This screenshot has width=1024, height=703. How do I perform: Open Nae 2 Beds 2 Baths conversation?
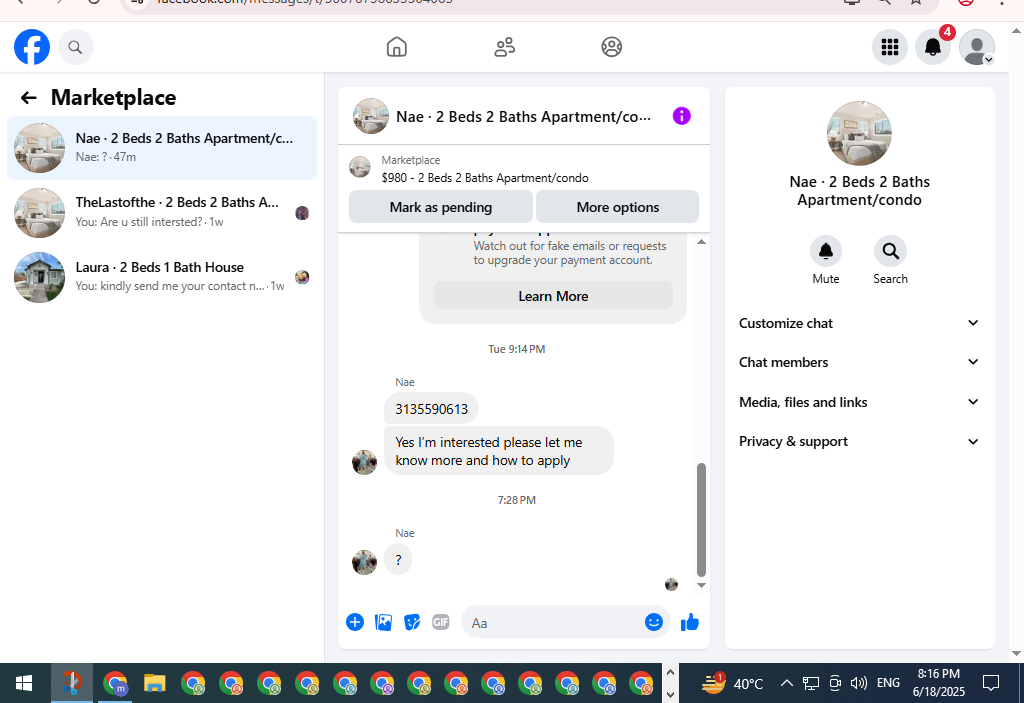tap(162, 148)
